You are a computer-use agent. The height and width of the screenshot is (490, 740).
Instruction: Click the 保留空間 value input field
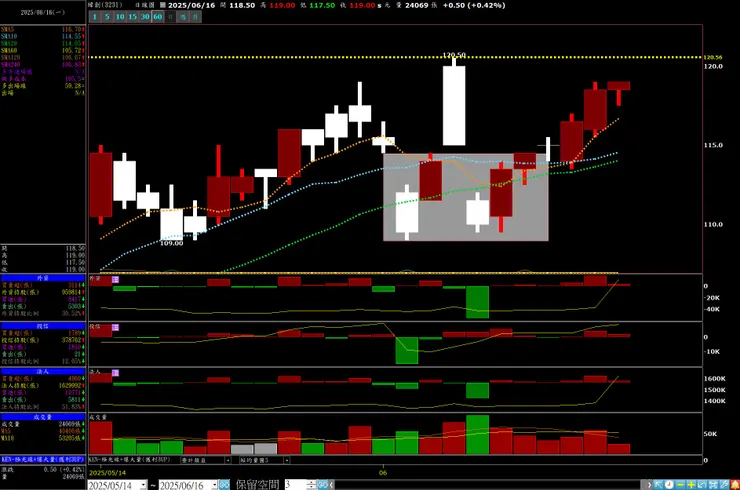coord(295,485)
